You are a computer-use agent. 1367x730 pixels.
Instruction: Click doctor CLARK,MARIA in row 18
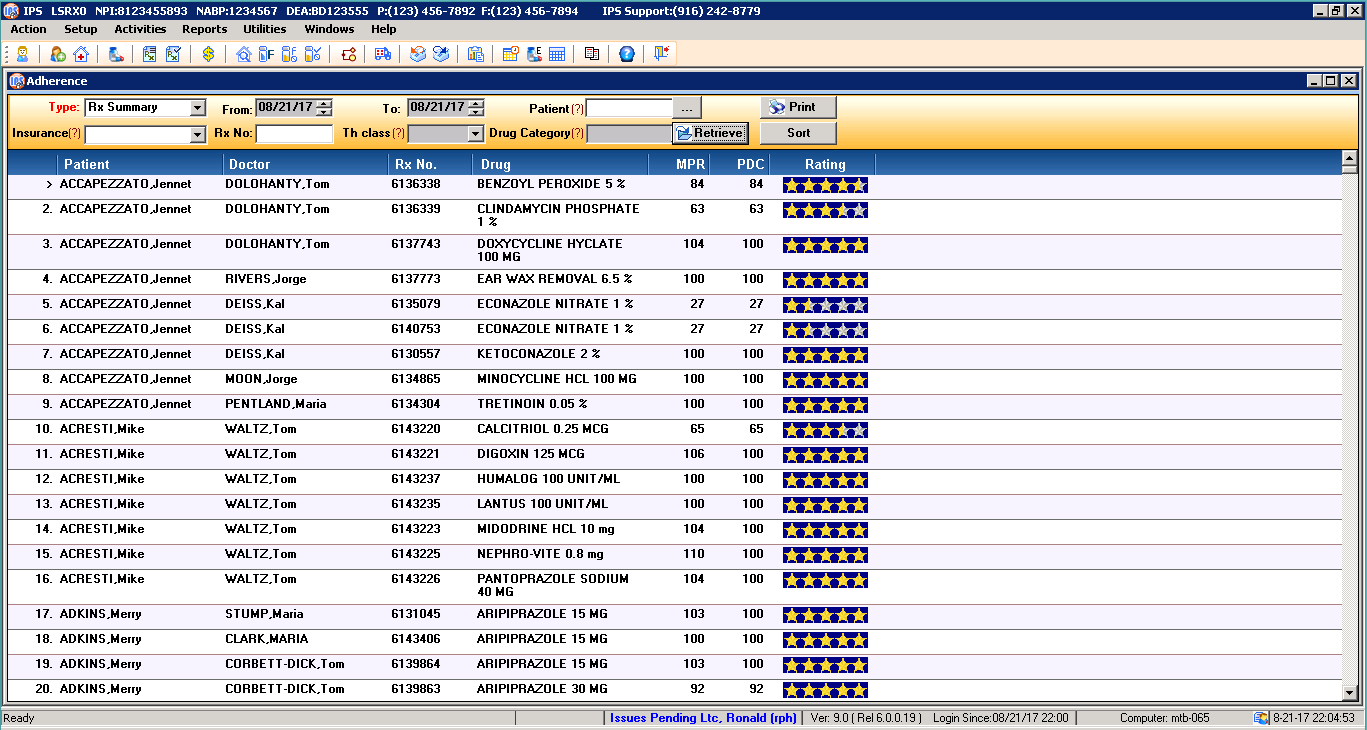[267, 639]
